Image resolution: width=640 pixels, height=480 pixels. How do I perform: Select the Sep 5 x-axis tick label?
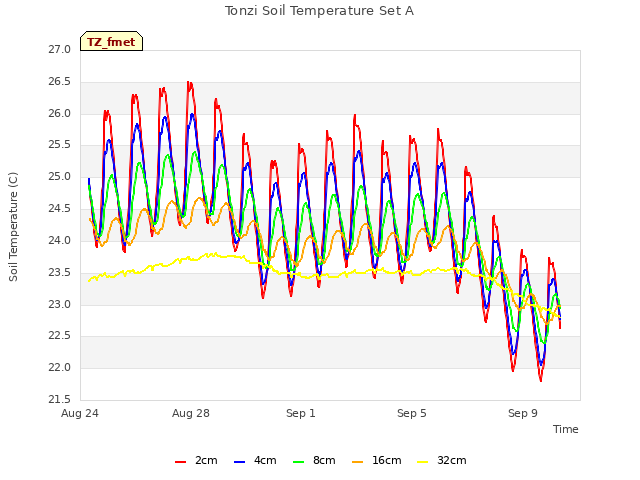412,413
